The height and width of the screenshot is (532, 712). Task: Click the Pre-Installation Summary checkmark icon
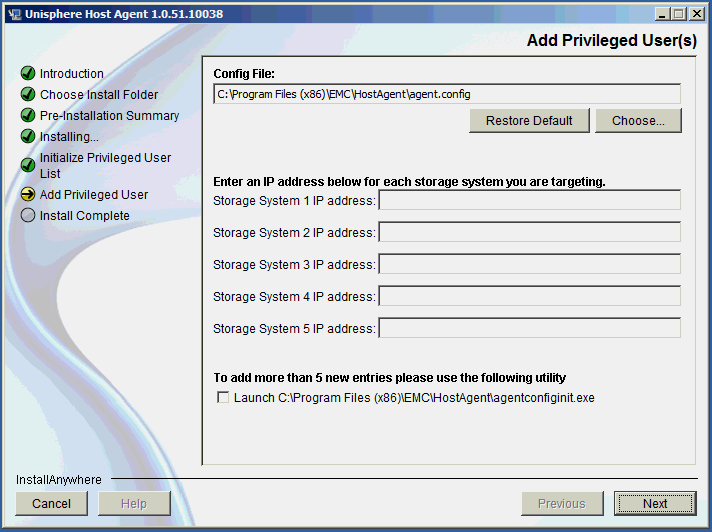(x=28, y=115)
